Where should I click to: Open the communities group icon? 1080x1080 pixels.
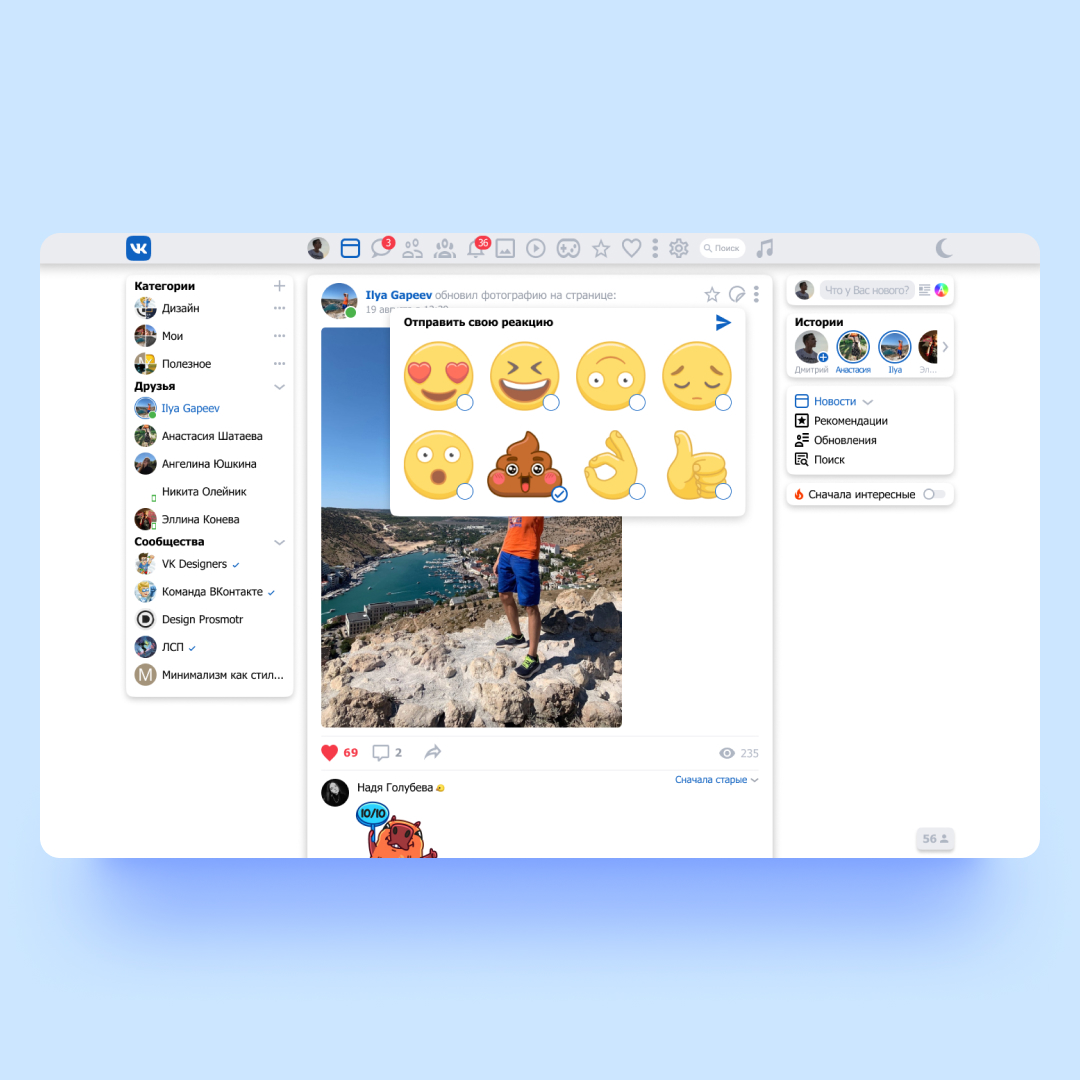(x=444, y=249)
